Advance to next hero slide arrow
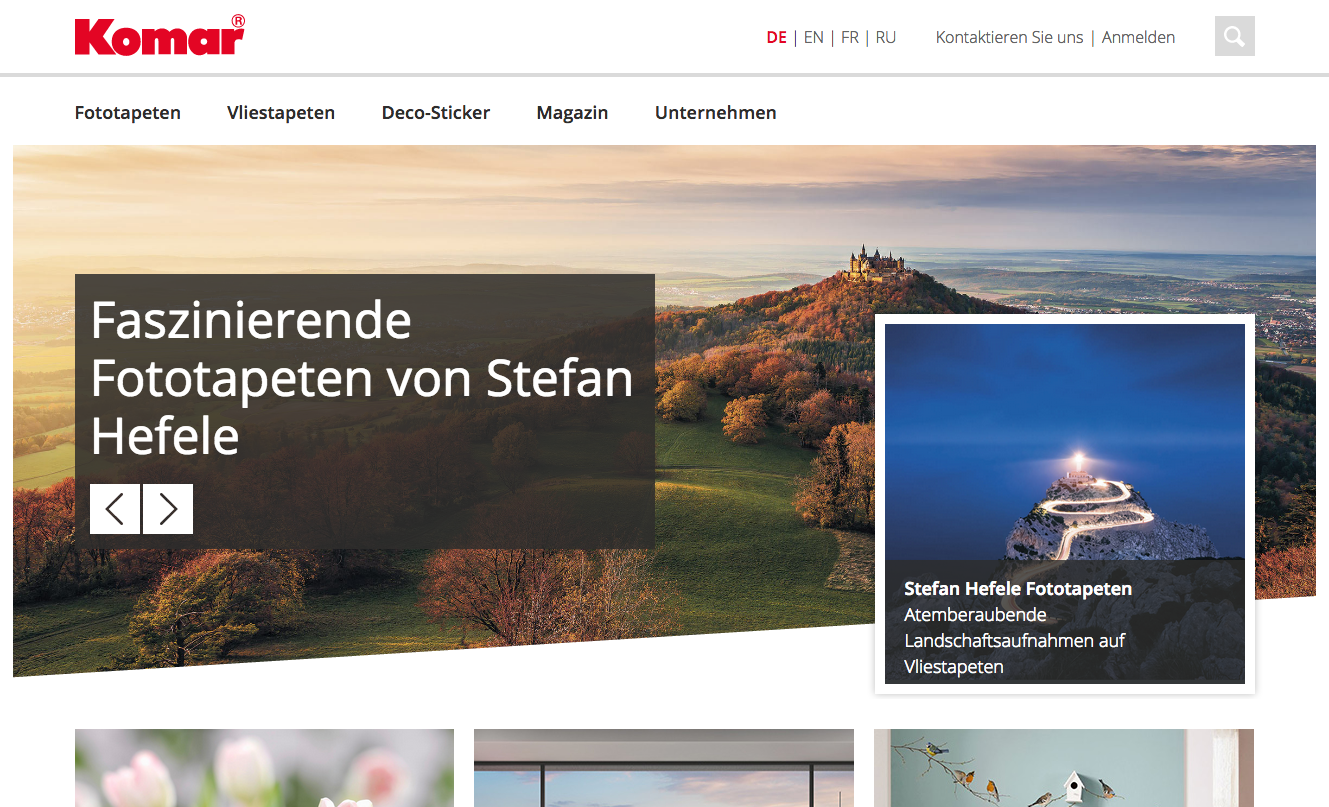The width and height of the screenshot is (1329, 807). [168, 509]
